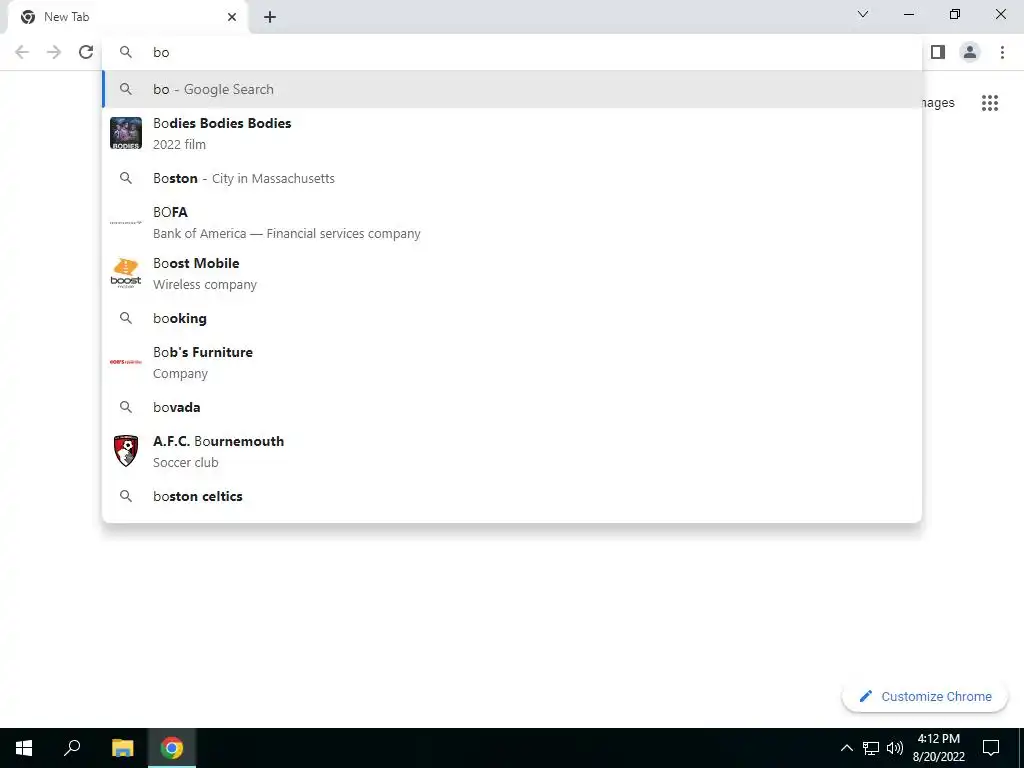
Task: Choose the bovada suggestion
Action: pos(513,407)
